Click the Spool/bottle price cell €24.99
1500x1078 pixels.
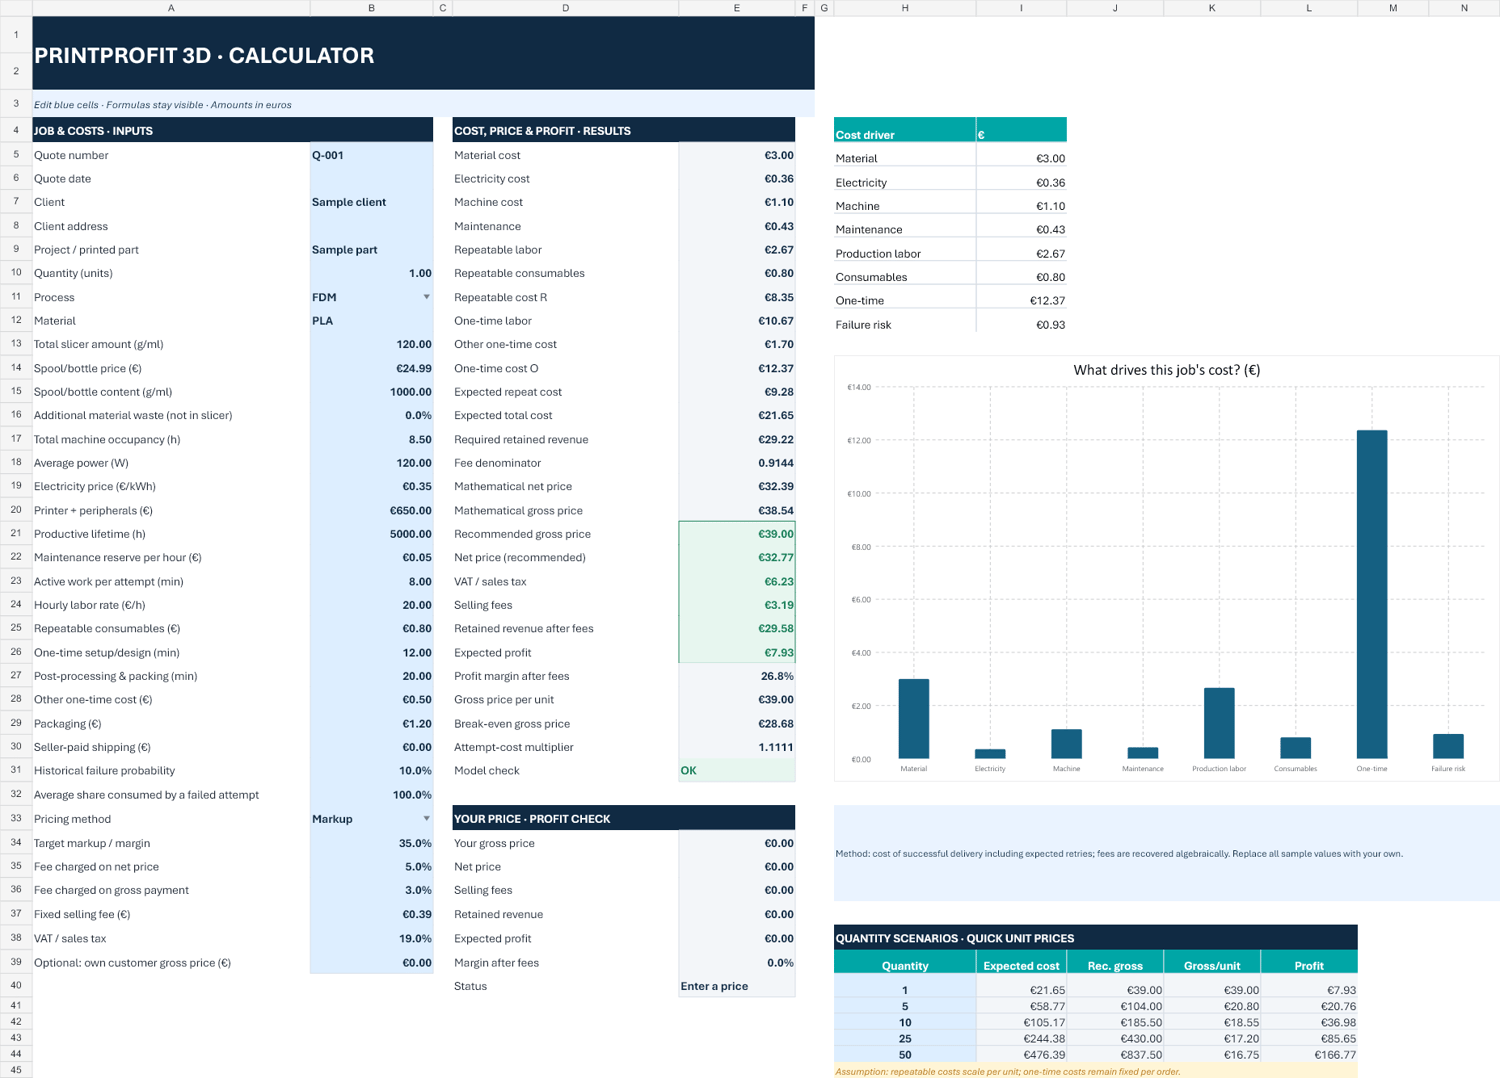point(371,368)
